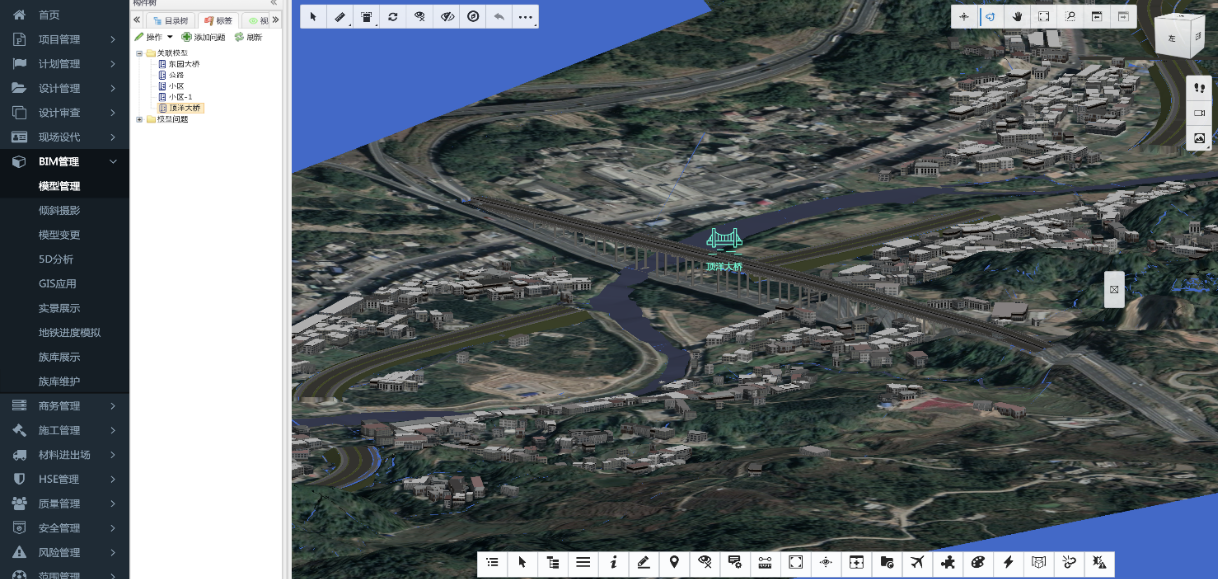Toggle the hide-element crossed eye icon
Viewport: 1219px width, 580px height.
pos(447,17)
